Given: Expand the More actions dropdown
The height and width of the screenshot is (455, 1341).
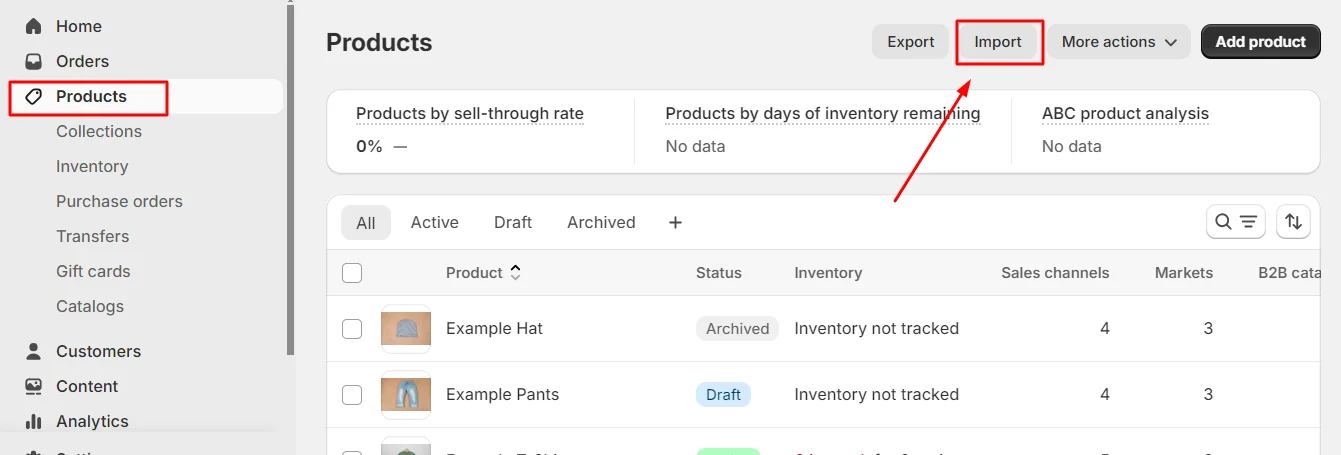Looking at the screenshot, I should pos(1118,42).
